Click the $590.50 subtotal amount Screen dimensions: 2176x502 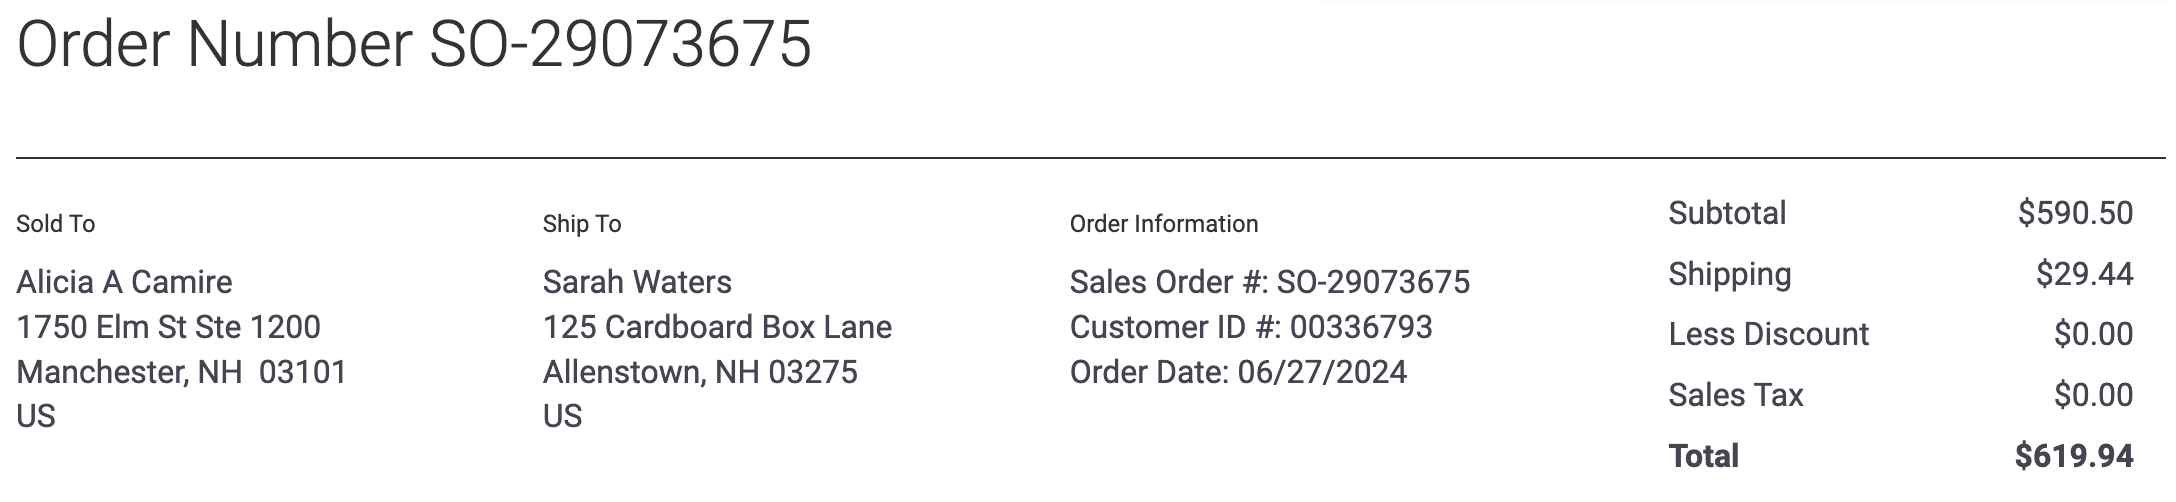click(x=2076, y=213)
